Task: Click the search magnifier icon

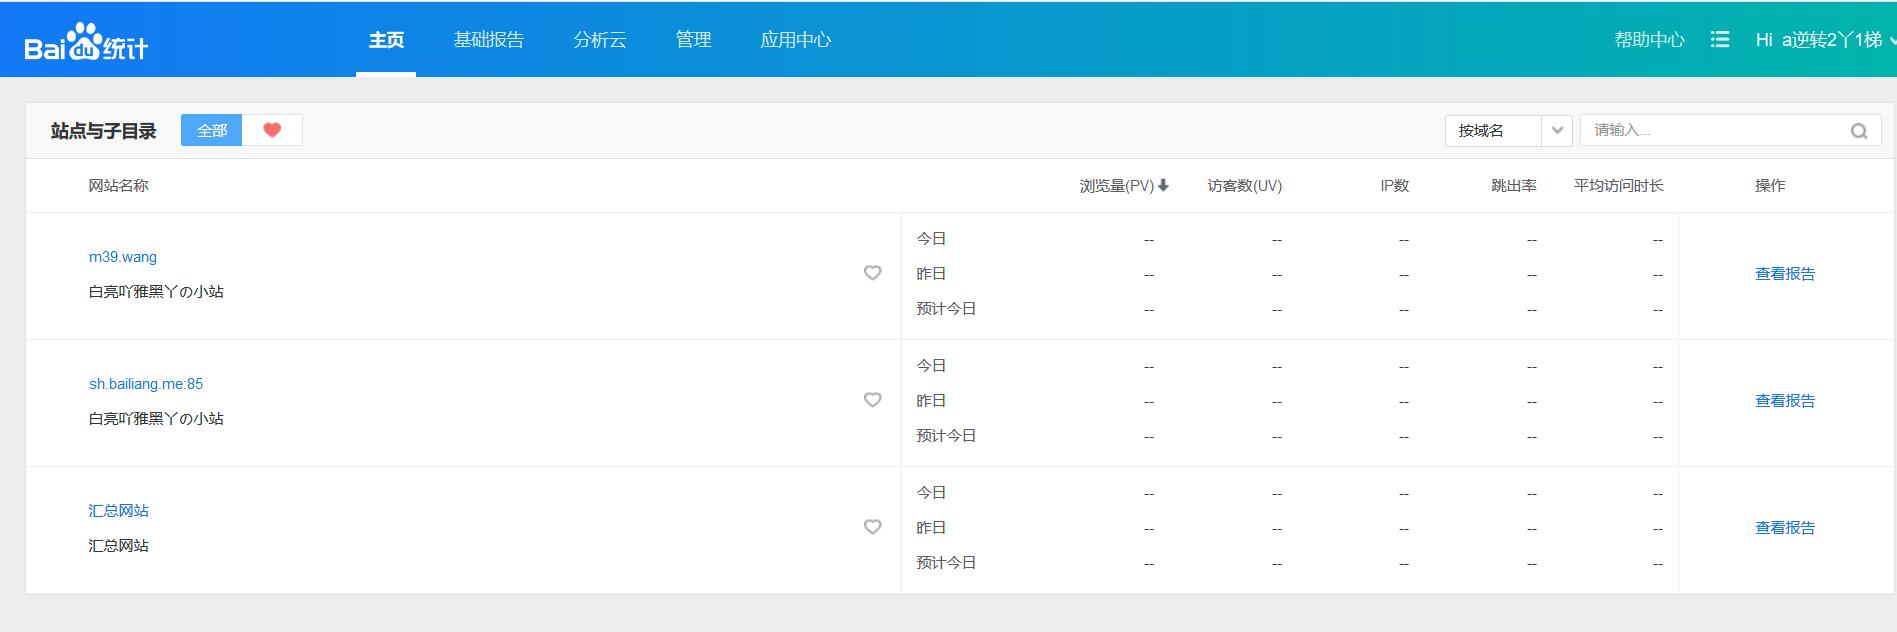Action: click(1859, 131)
